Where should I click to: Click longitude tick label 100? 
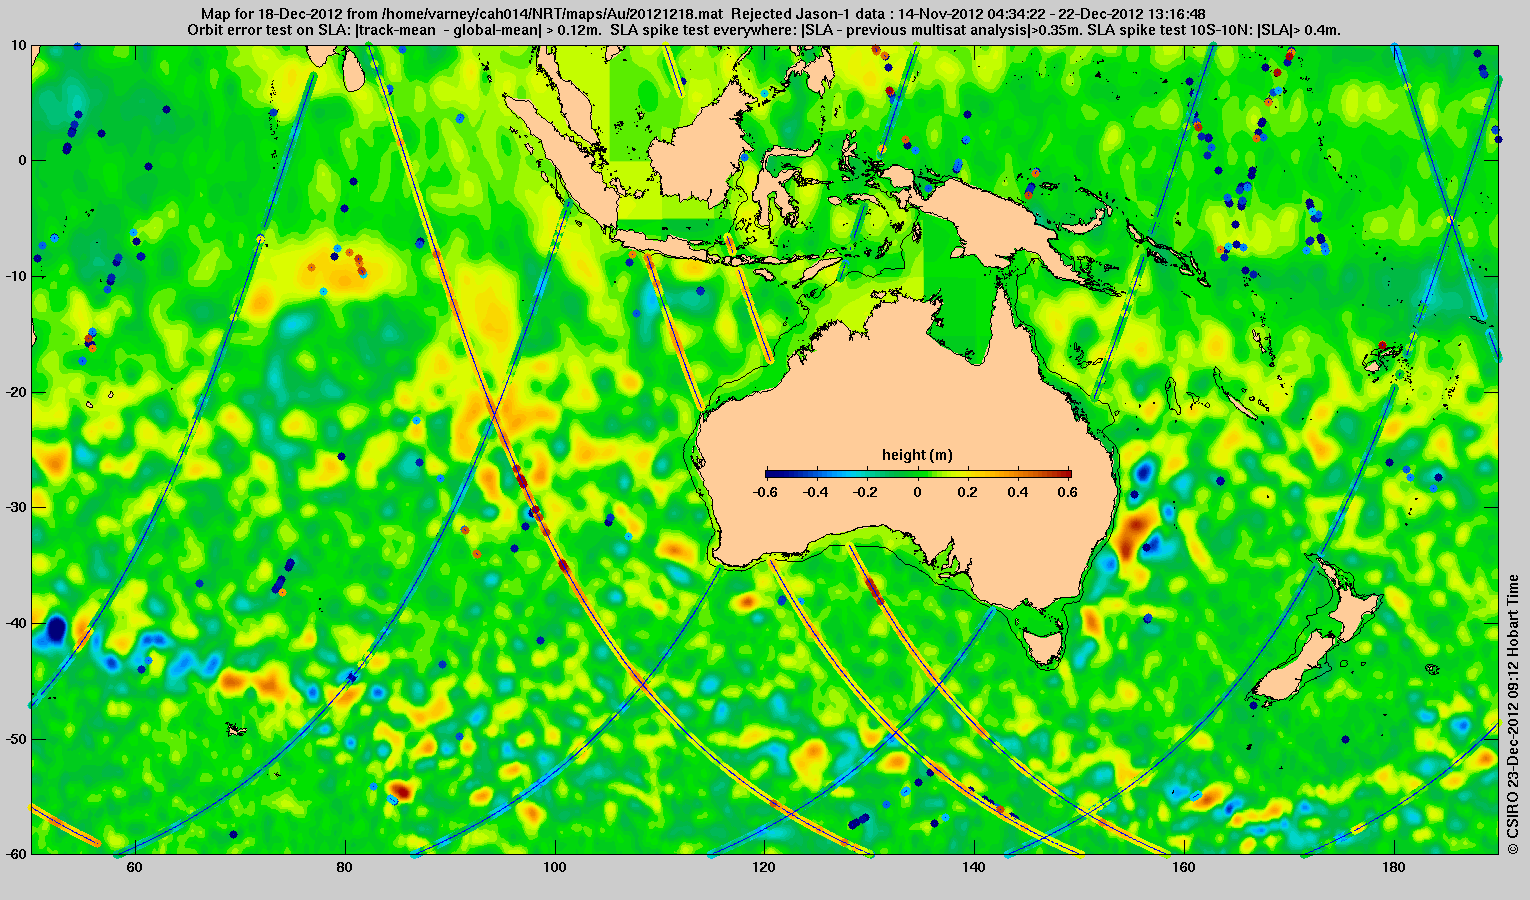pyautogui.click(x=554, y=867)
